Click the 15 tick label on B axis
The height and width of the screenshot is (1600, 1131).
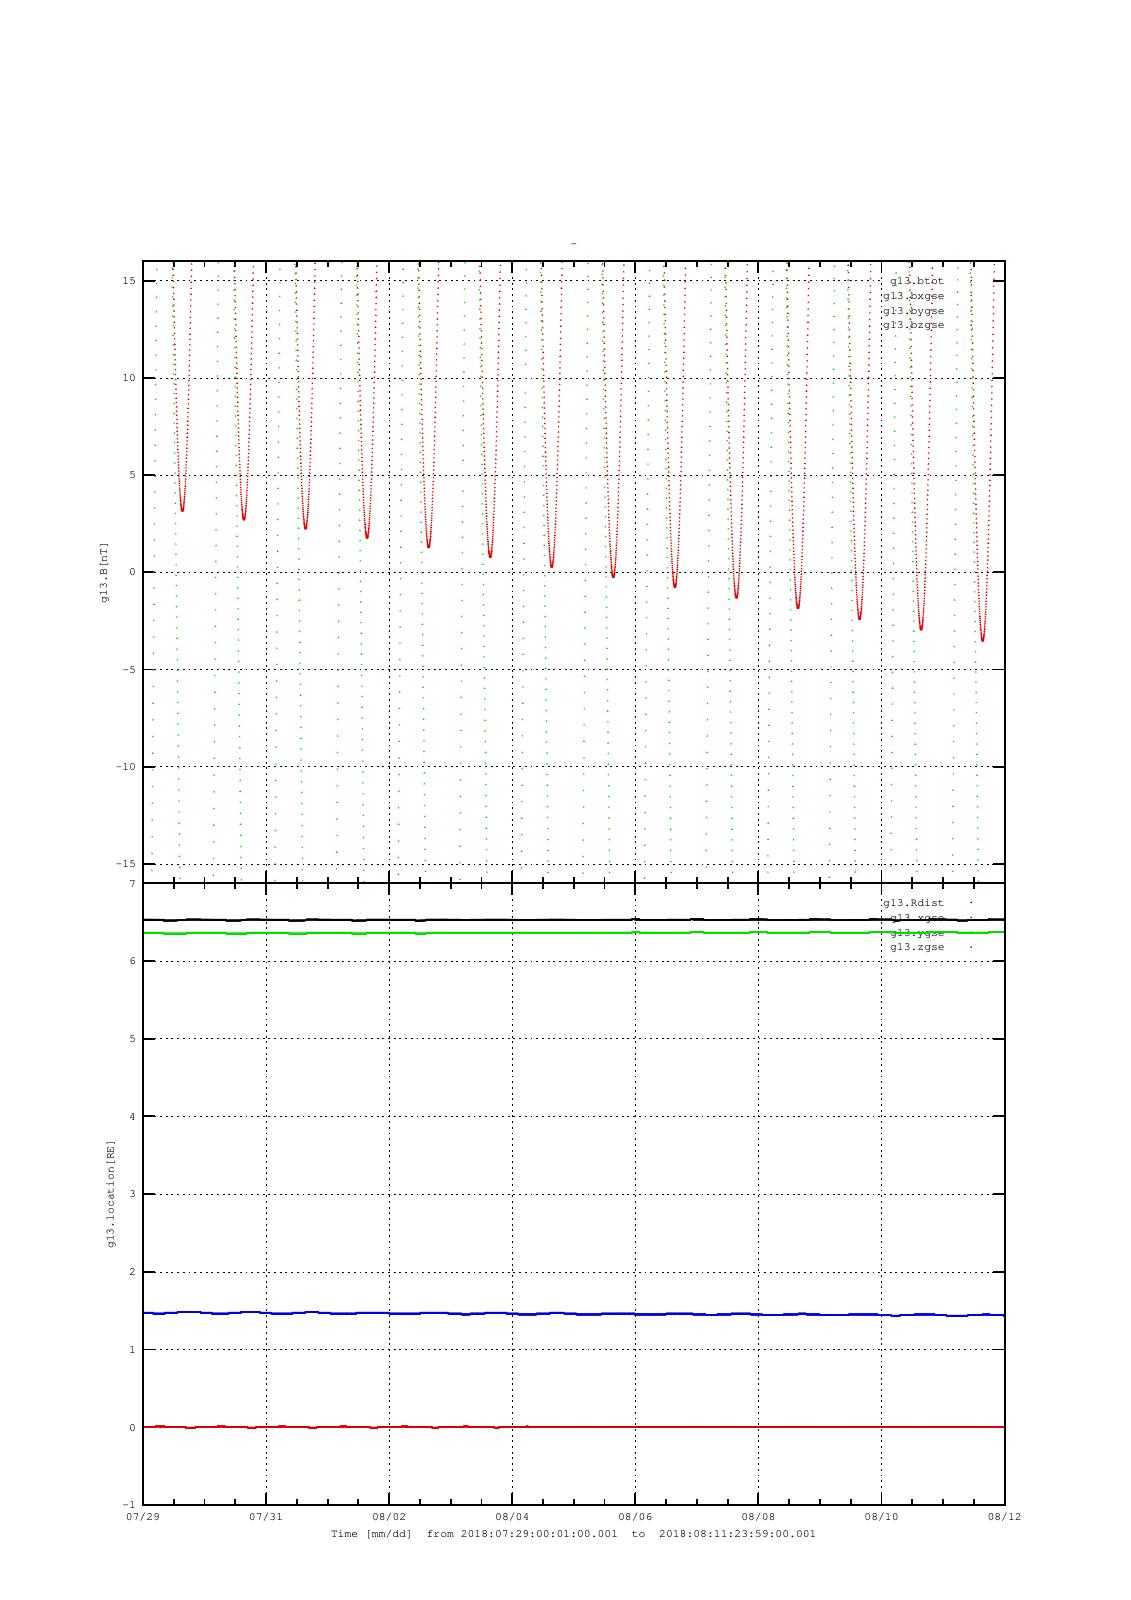click(x=130, y=281)
